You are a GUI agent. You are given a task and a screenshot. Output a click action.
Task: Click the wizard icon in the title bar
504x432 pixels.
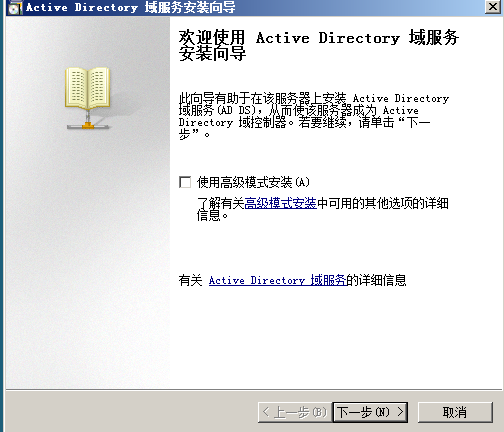click(x=15, y=7)
